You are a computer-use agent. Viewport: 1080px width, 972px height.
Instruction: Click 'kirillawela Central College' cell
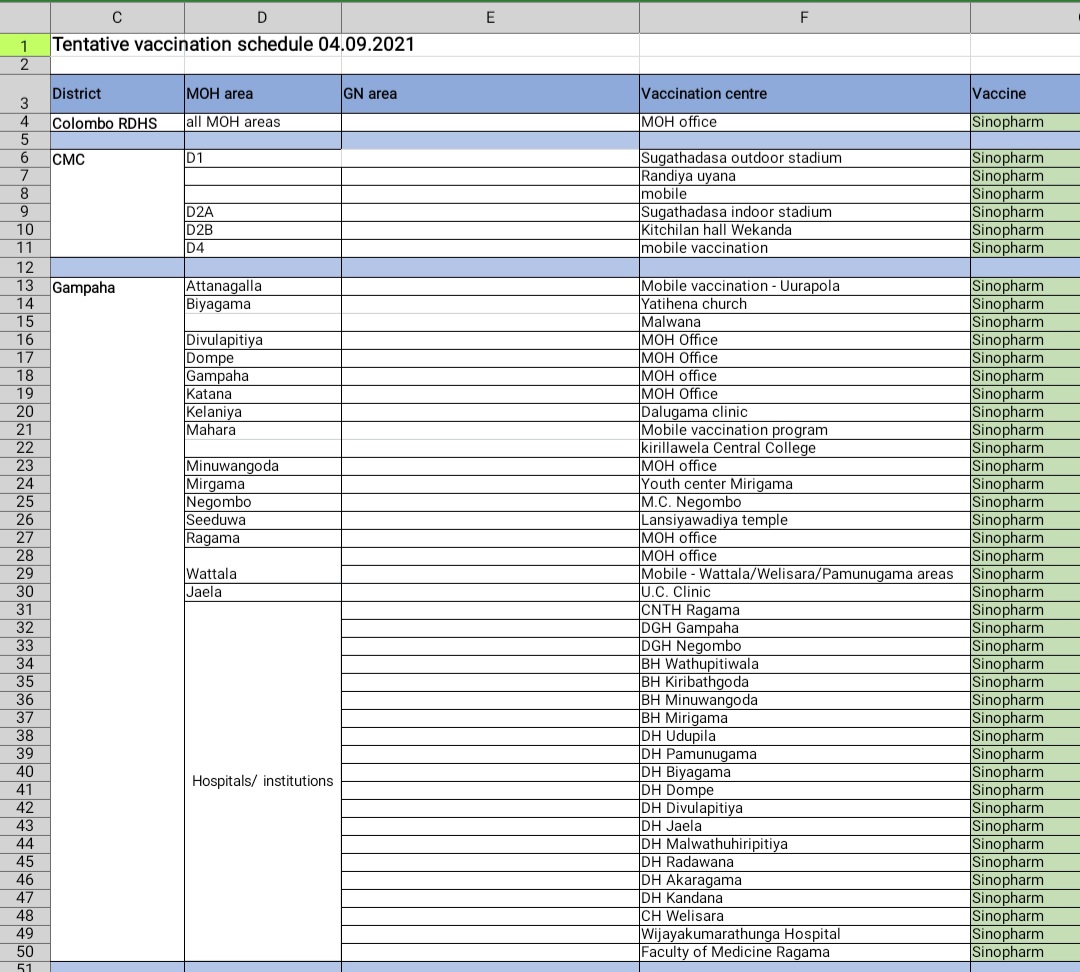tap(804, 448)
